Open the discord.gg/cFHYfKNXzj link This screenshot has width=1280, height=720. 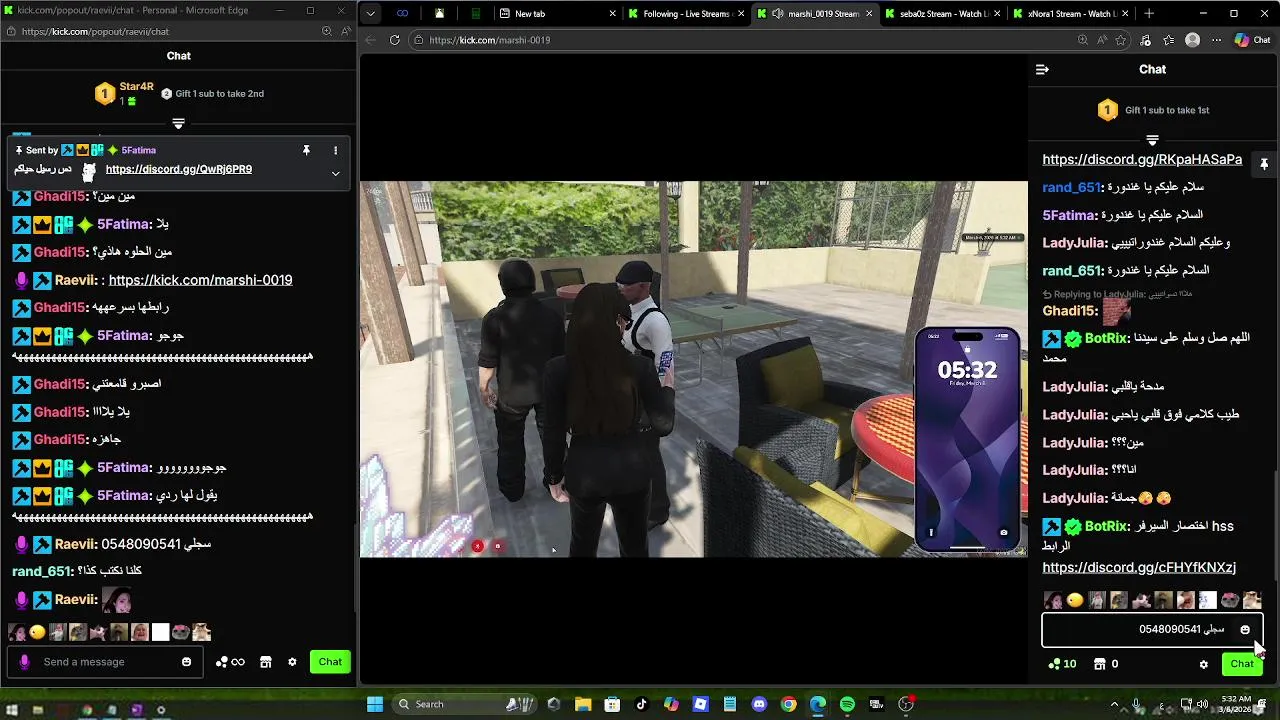point(1139,567)
